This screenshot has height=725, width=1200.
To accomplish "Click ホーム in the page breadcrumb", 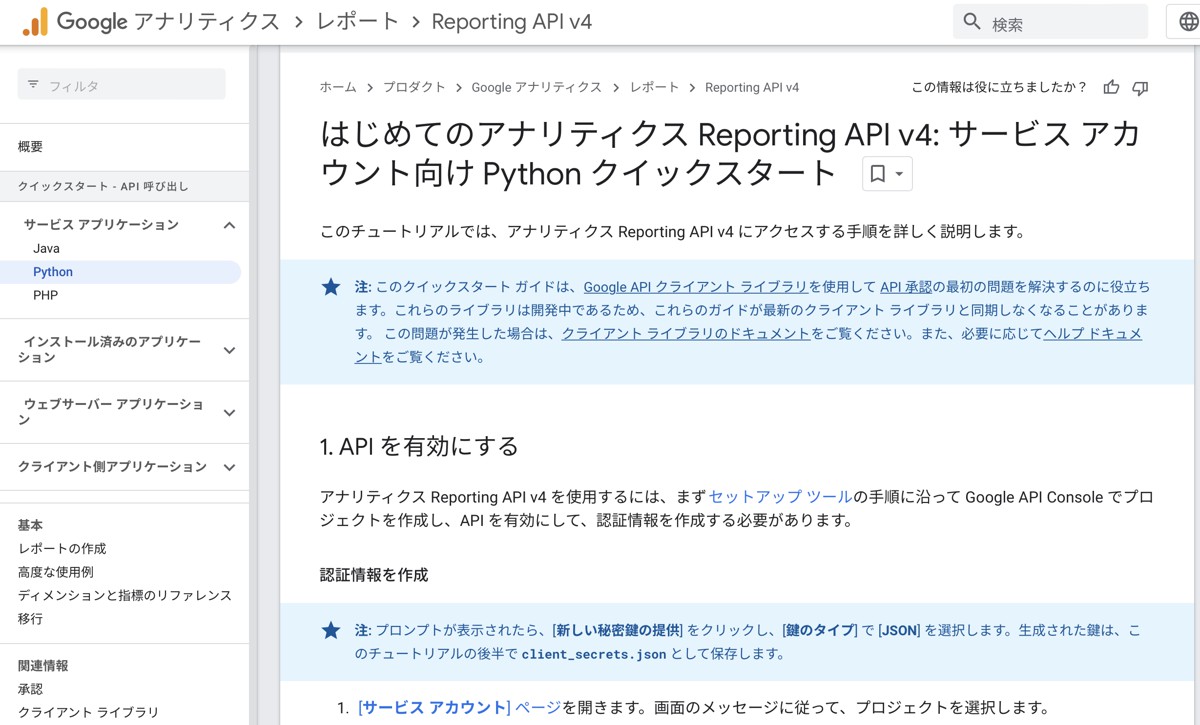I will [x=337, y=87].
